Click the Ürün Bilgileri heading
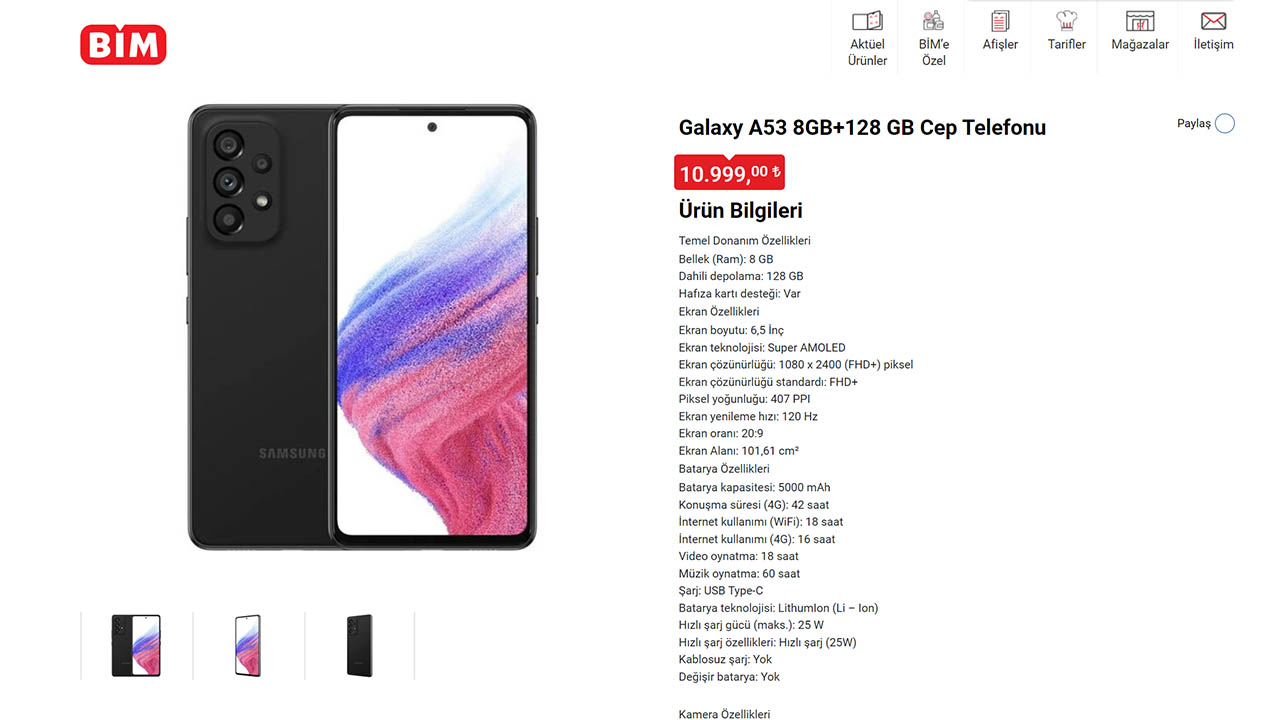The image size is (1280, 720). tap(740, 210)
